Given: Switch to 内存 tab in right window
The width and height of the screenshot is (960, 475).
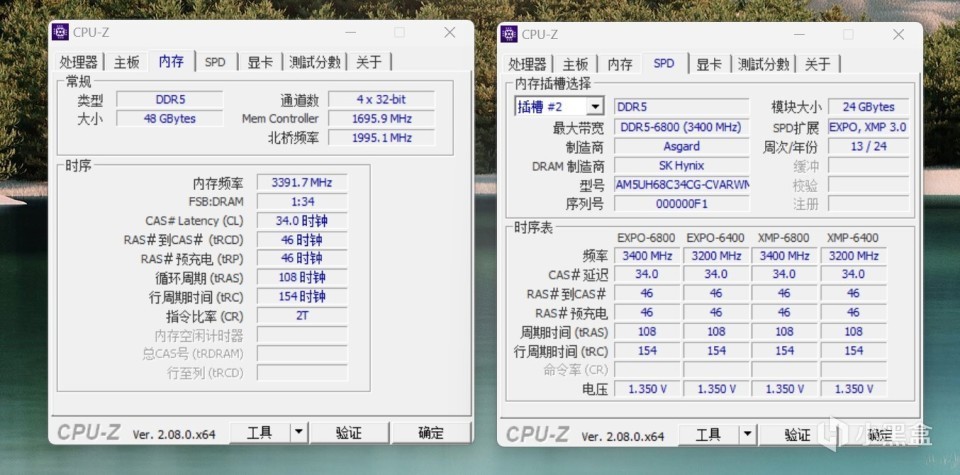Looking at the screenshot, I should pyautogui.click(x=620, y=64).
